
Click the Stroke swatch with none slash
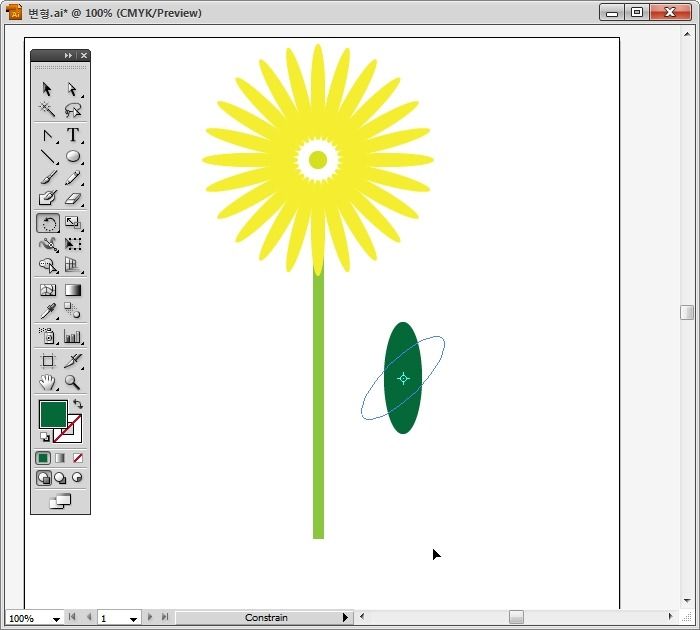[x=74, y=435]
